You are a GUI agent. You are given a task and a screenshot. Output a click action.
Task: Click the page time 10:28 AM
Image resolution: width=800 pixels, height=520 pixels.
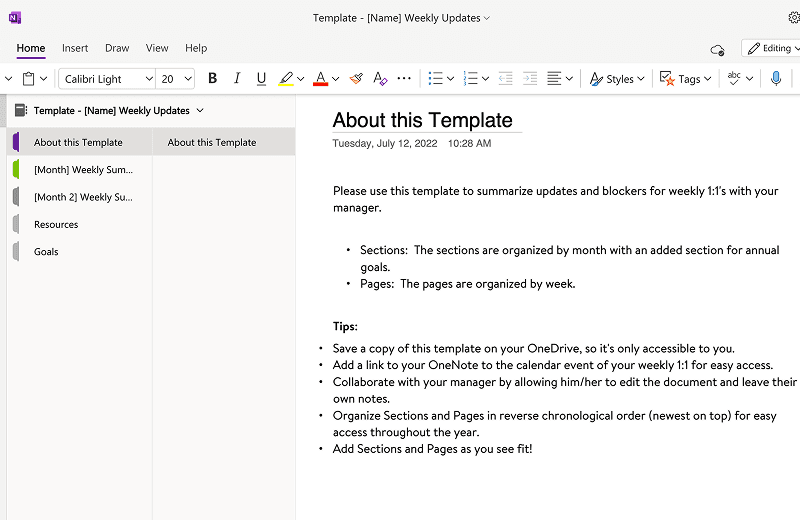point(469,143)
